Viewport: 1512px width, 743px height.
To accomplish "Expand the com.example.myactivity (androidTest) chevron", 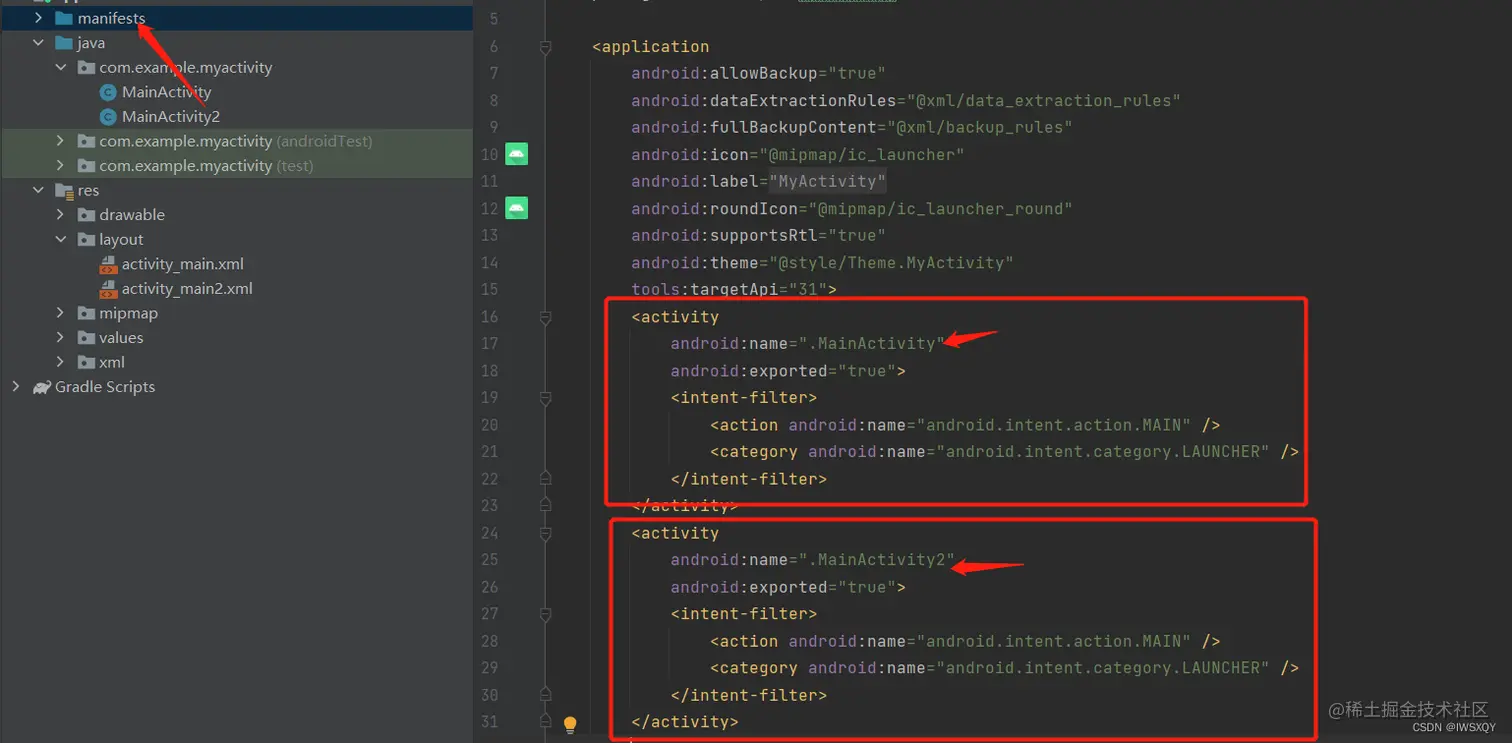I will pyautogui.click(x=61, y=141).
